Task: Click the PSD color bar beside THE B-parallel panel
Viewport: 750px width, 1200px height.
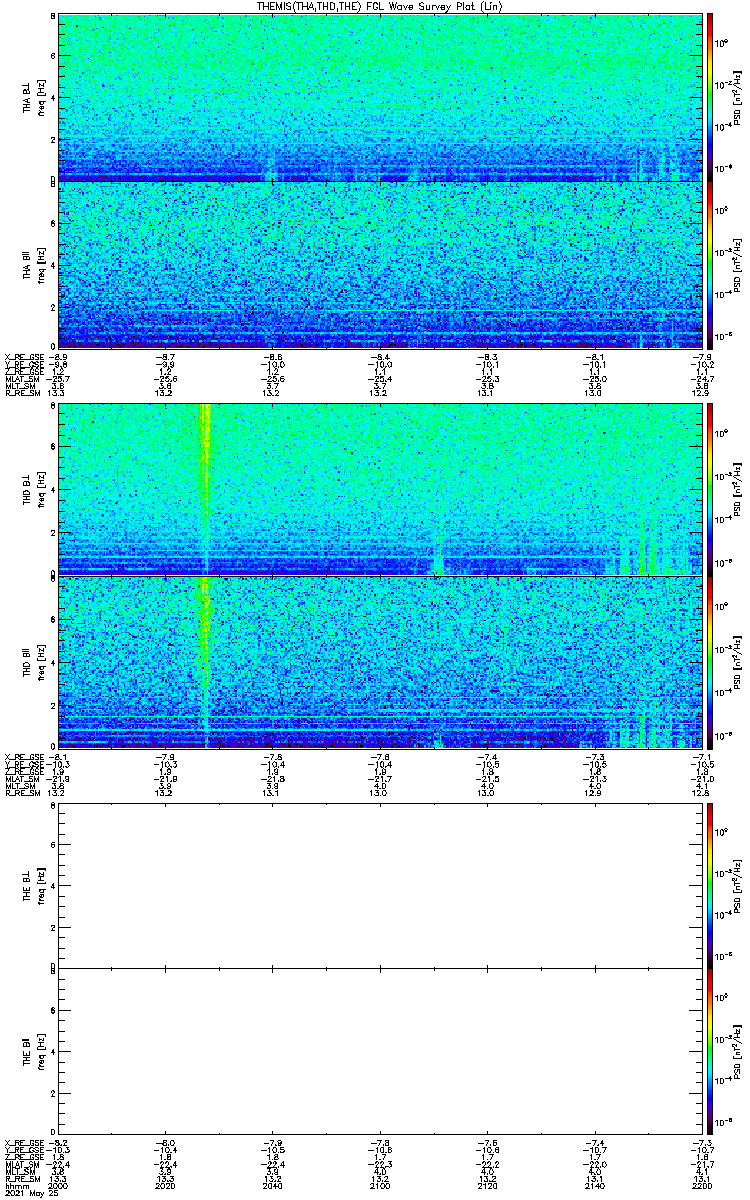Action: tap(710, 1051)
